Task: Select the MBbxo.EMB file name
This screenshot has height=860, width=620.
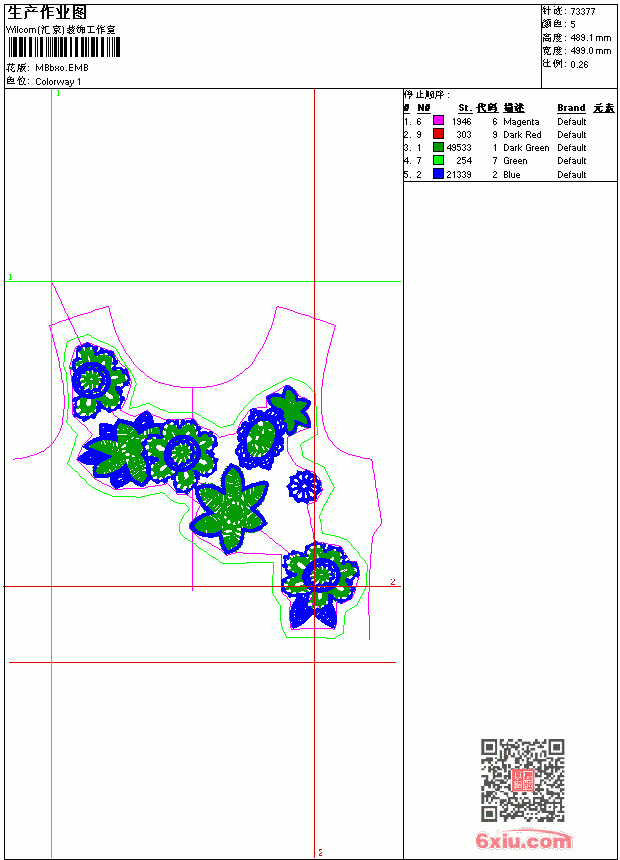Action: pos(61,68)
